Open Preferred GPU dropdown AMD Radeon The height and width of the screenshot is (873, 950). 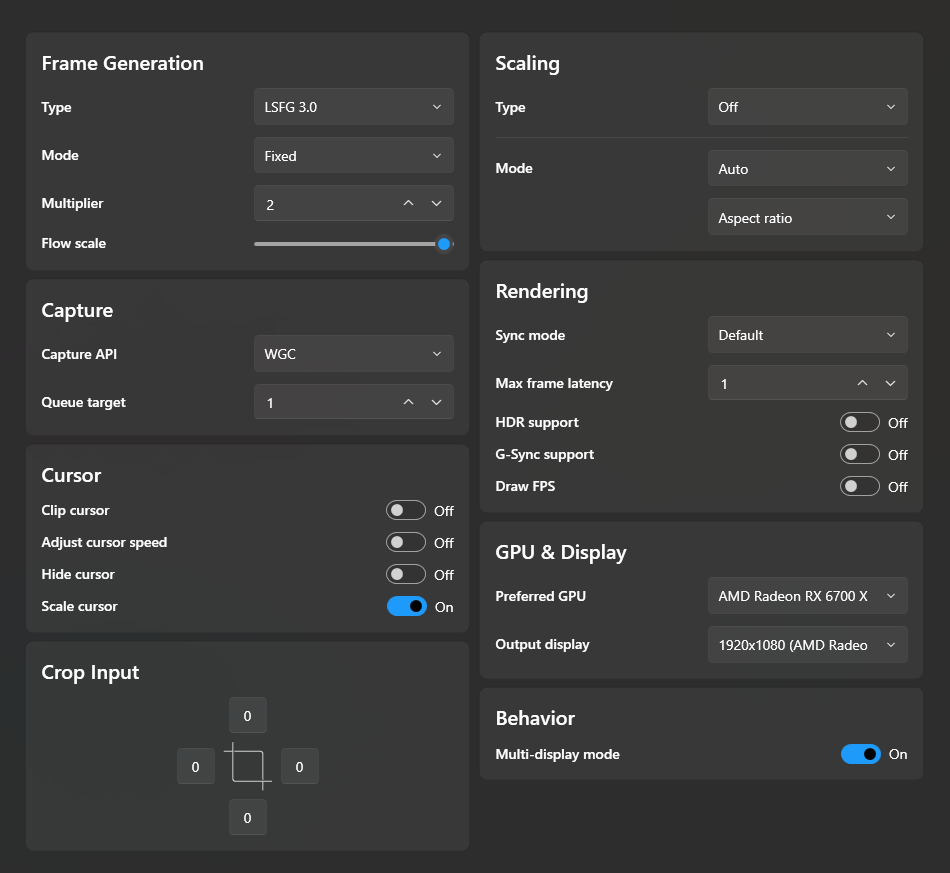808,596
